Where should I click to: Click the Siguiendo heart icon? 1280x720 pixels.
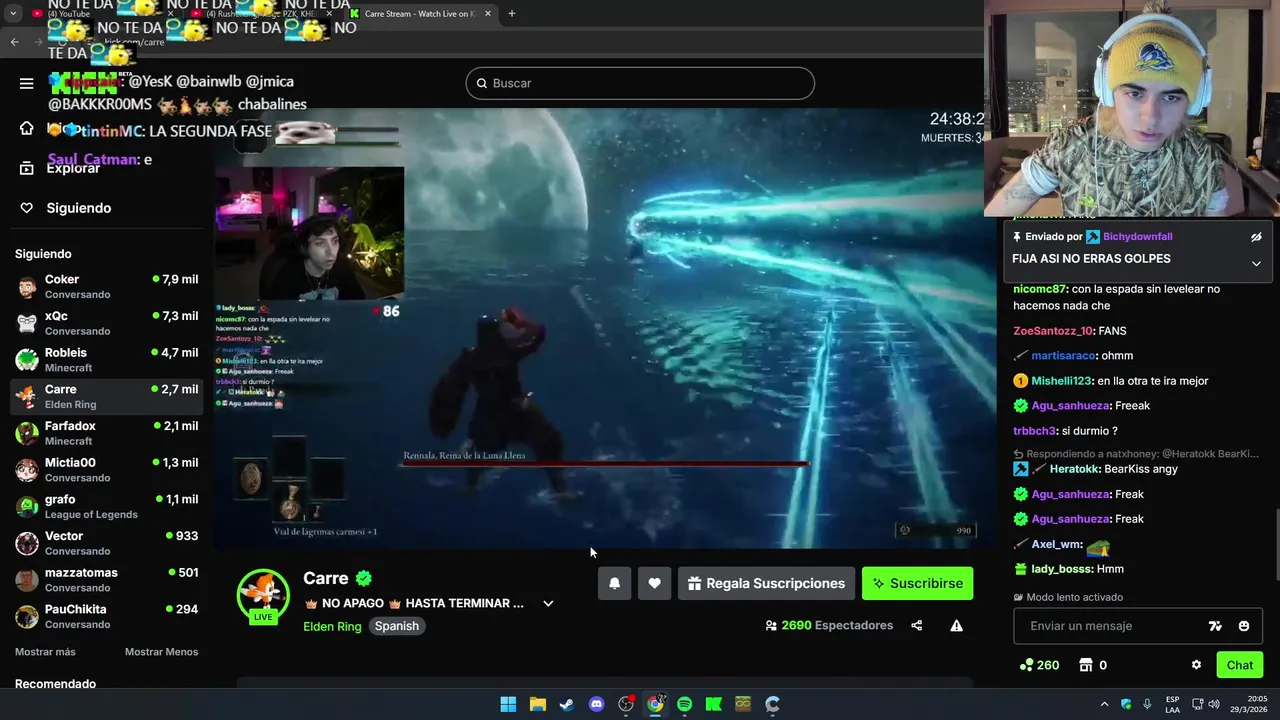click(x=27, y=208)
